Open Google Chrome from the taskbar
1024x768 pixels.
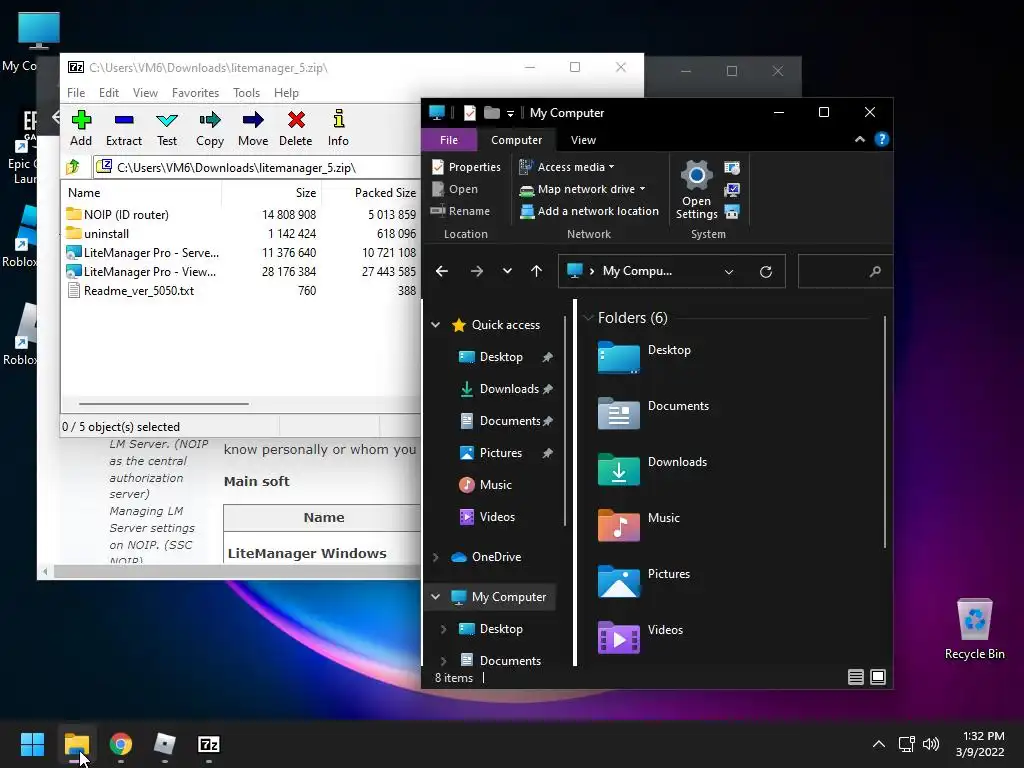pyautogui.click(x=121, y=744)
